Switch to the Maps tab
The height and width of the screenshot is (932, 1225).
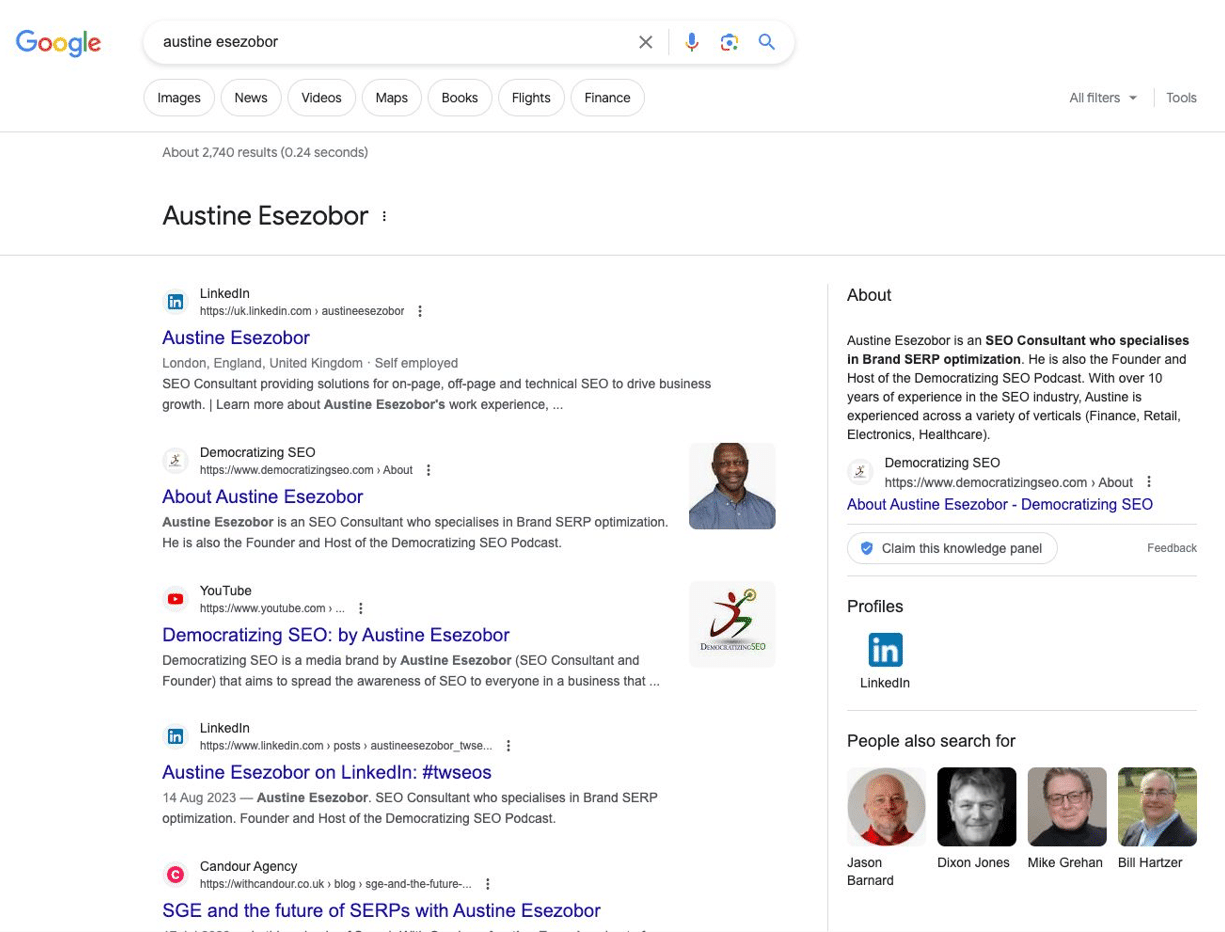coord(392,98)
